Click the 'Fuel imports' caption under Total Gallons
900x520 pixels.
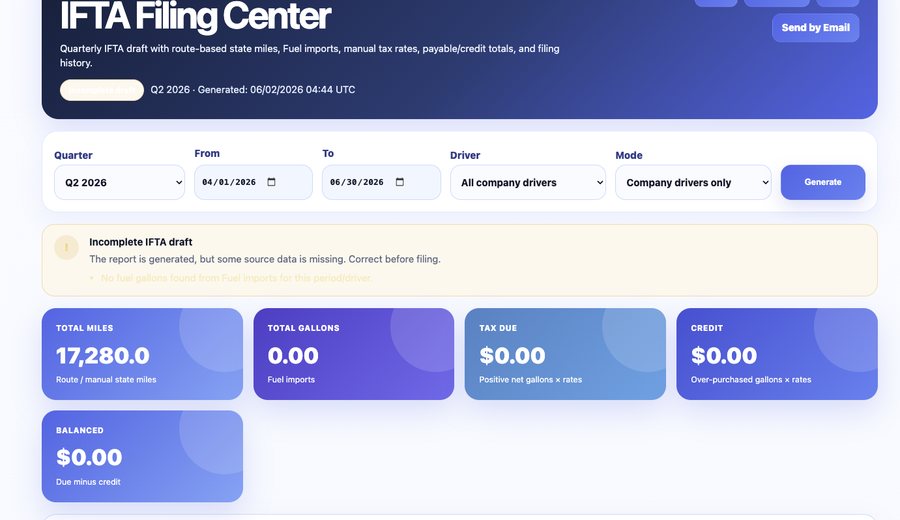click(291, 379)
